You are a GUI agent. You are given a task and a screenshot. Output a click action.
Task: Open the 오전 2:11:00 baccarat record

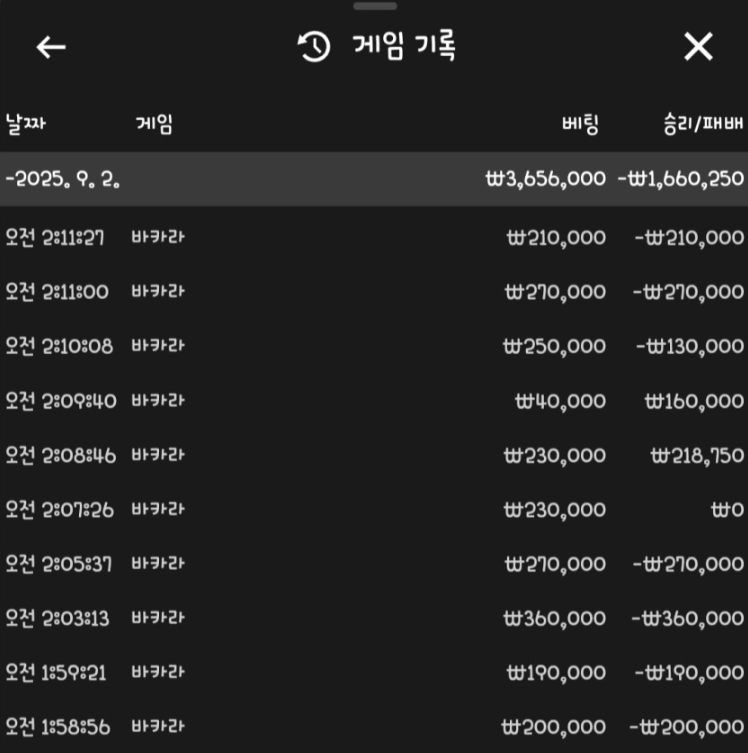pos(374,291)
